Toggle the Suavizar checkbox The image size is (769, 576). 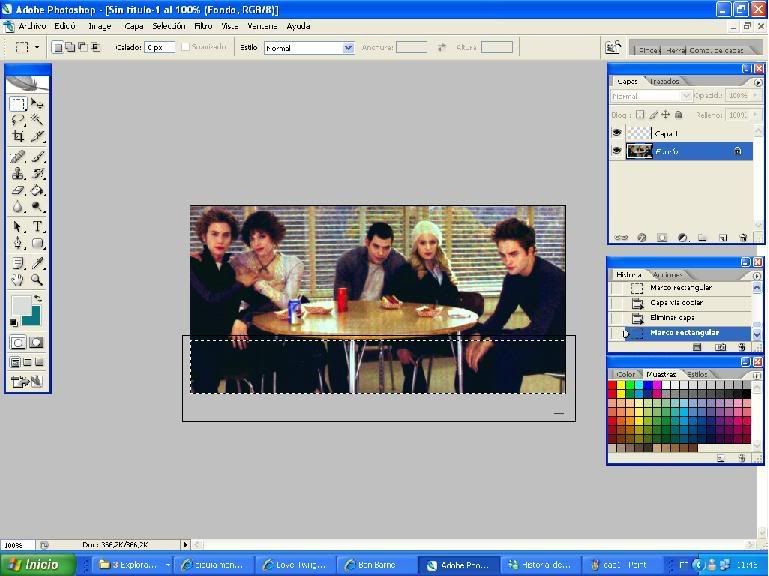point(185,47)
